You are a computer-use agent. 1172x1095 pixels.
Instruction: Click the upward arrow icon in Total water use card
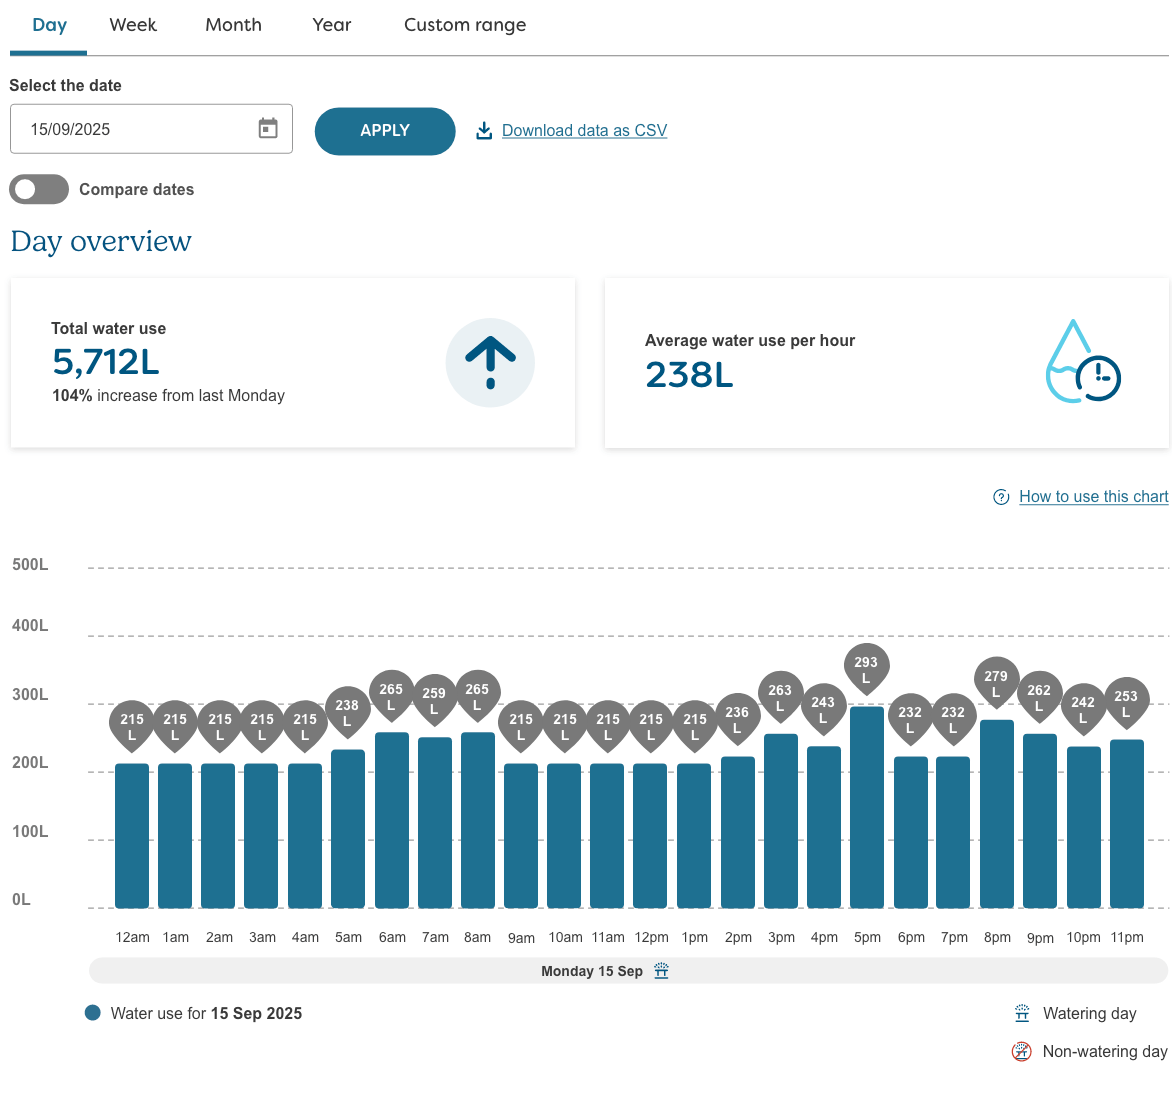click(x=490, y=362)
